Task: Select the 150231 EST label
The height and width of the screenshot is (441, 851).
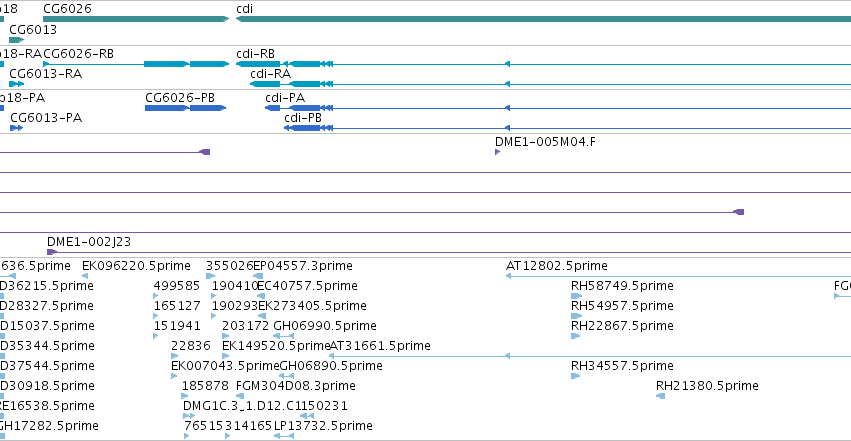Action: 325,406
